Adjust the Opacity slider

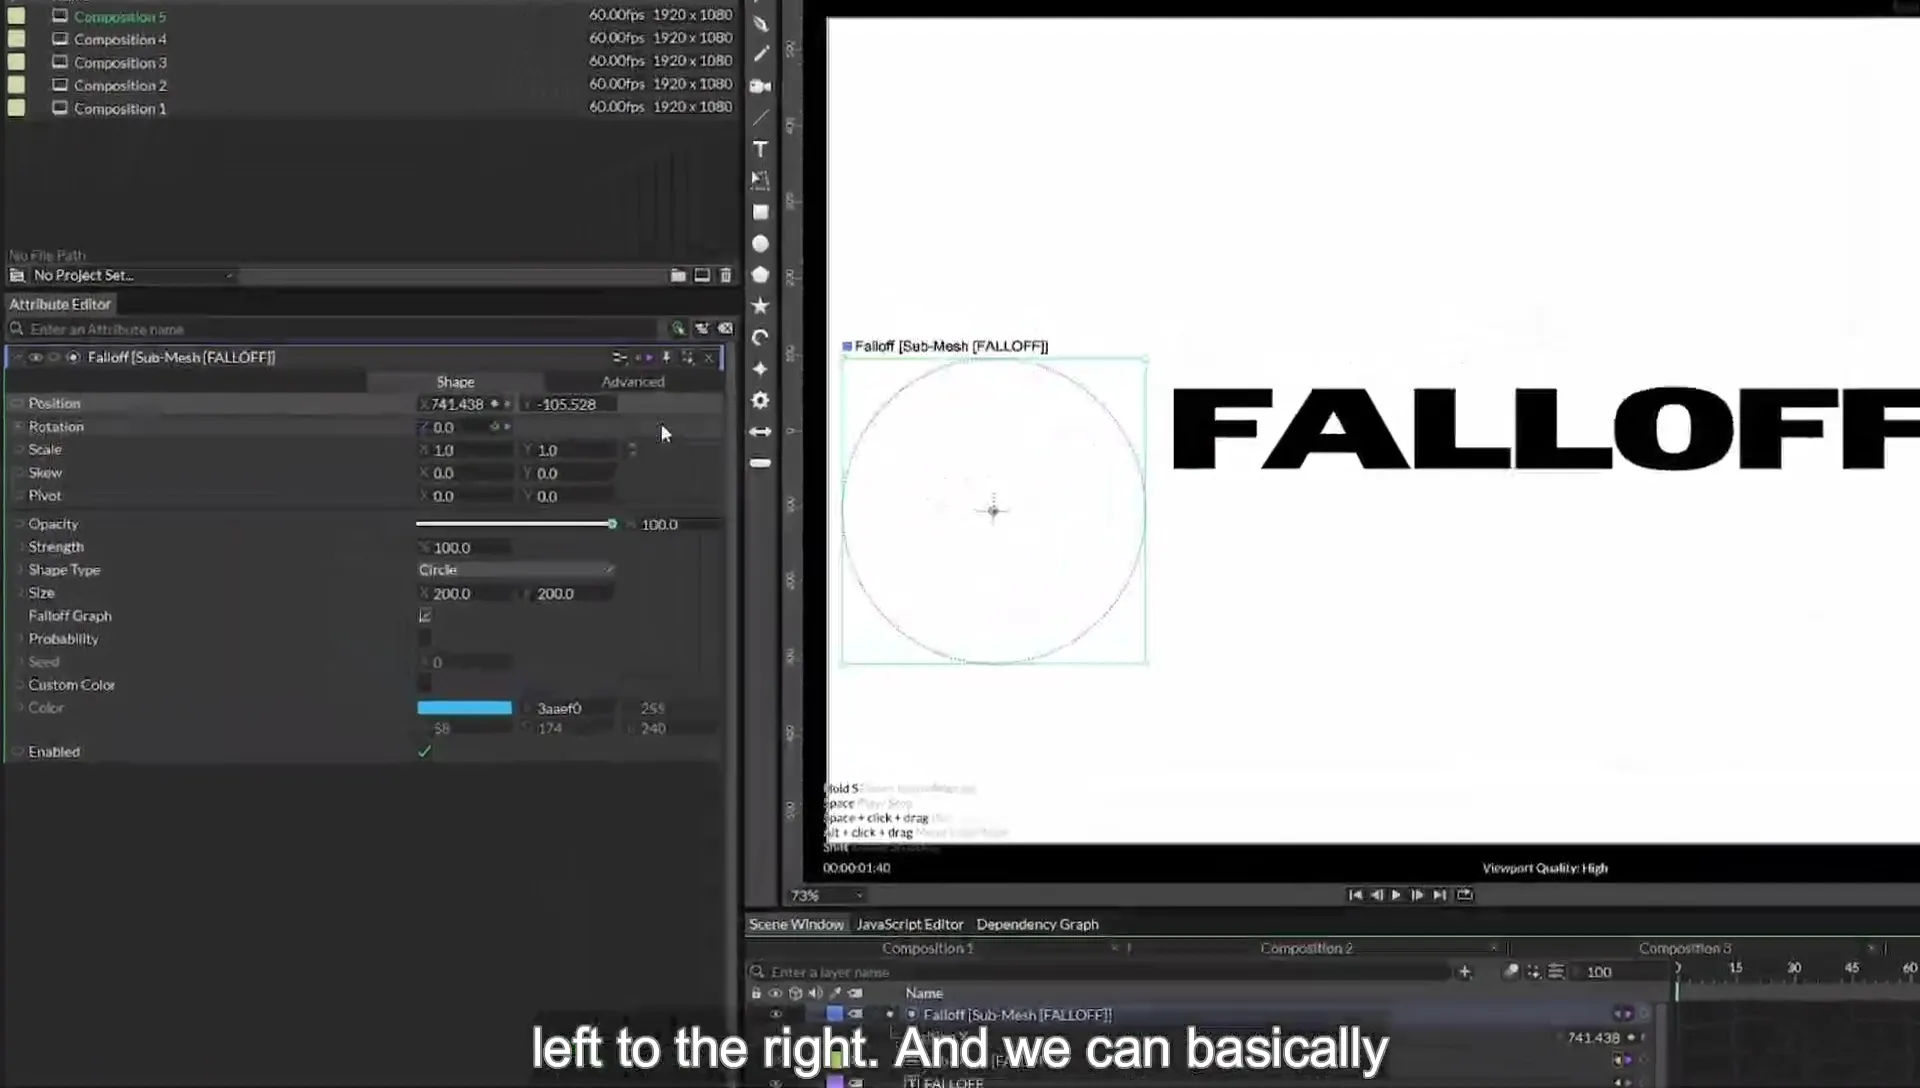(516, 524)
